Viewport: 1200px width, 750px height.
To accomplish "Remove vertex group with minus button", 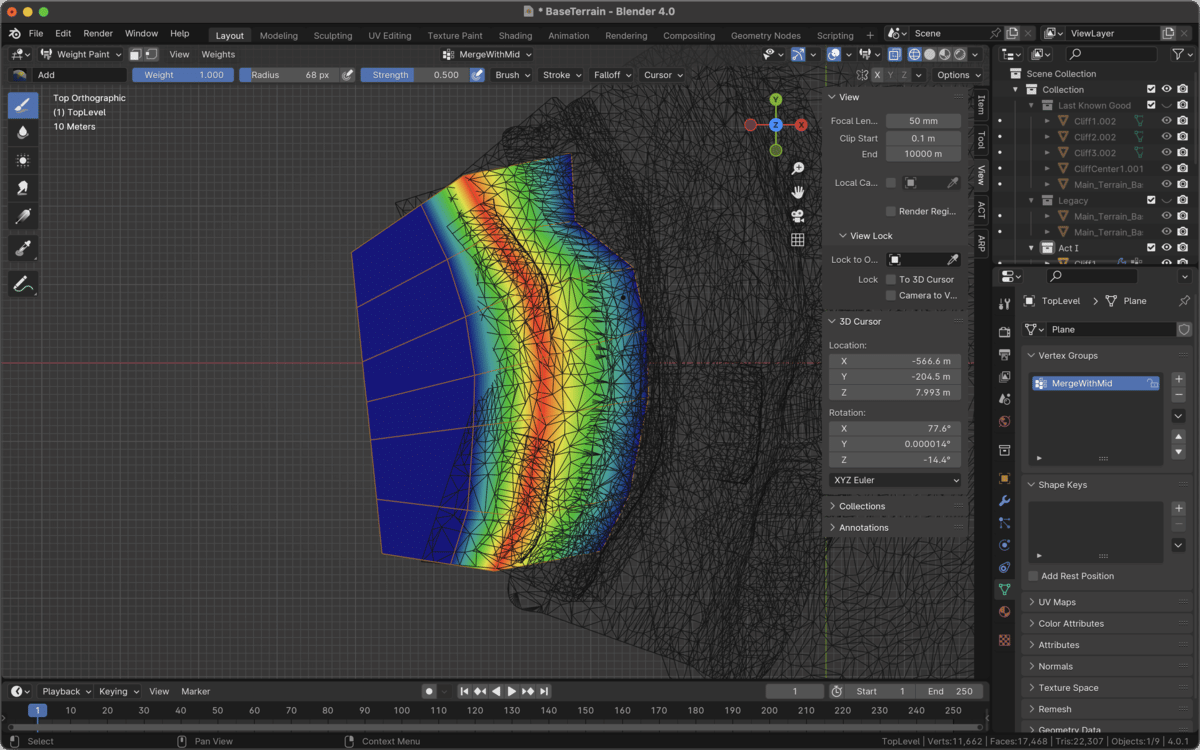I will click(x=1179, y=396).
